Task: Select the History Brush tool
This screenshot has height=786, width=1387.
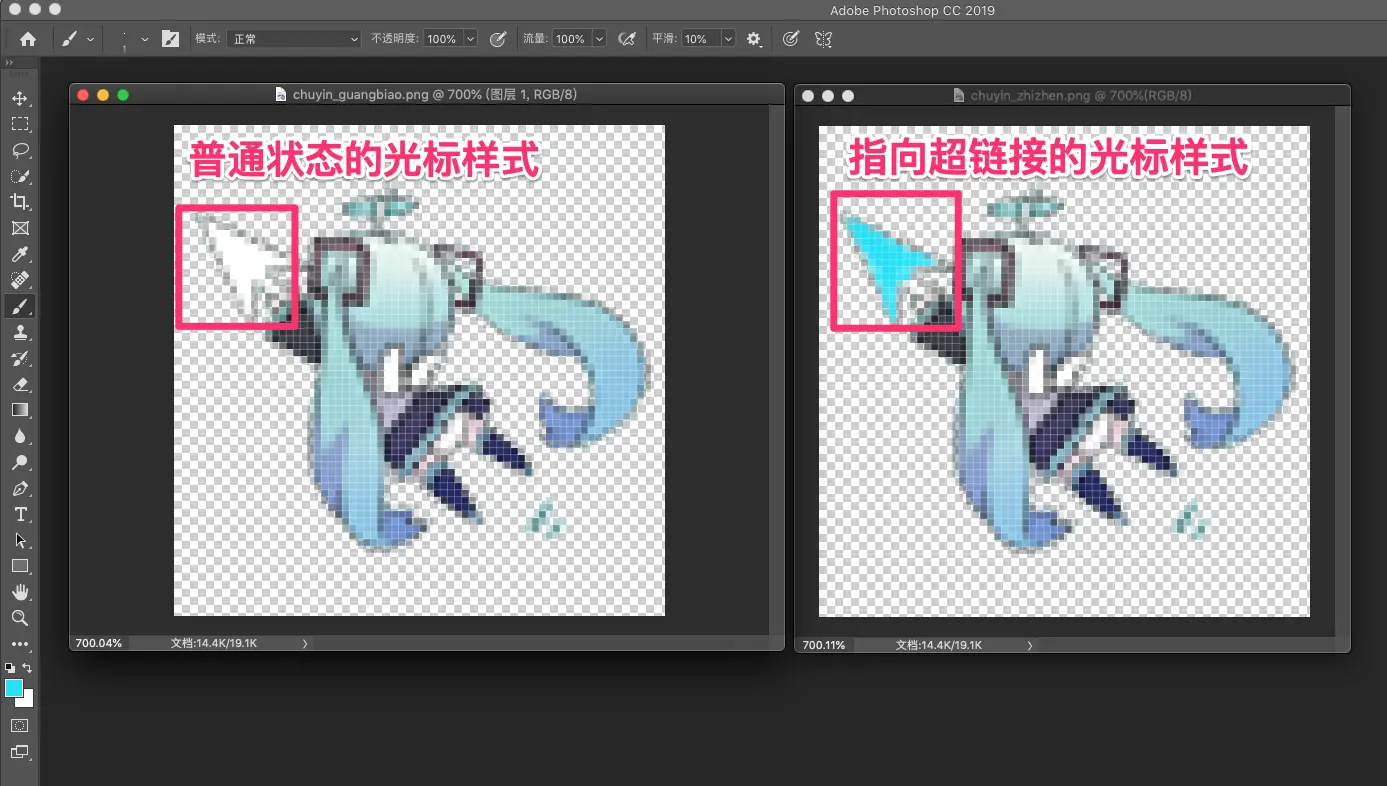Action: [x=19, y=358]
